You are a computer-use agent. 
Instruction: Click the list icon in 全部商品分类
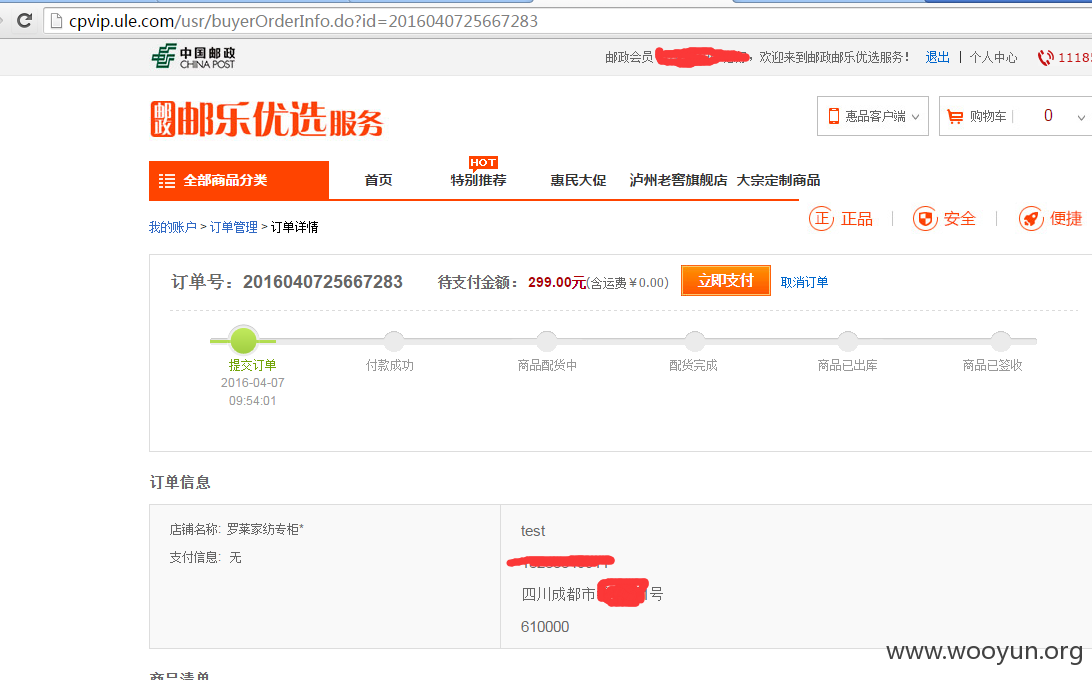[167, 180]
